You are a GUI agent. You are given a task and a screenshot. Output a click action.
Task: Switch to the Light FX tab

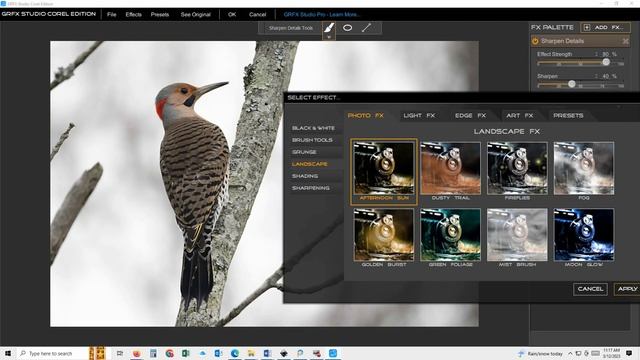[x=419, y=116]
